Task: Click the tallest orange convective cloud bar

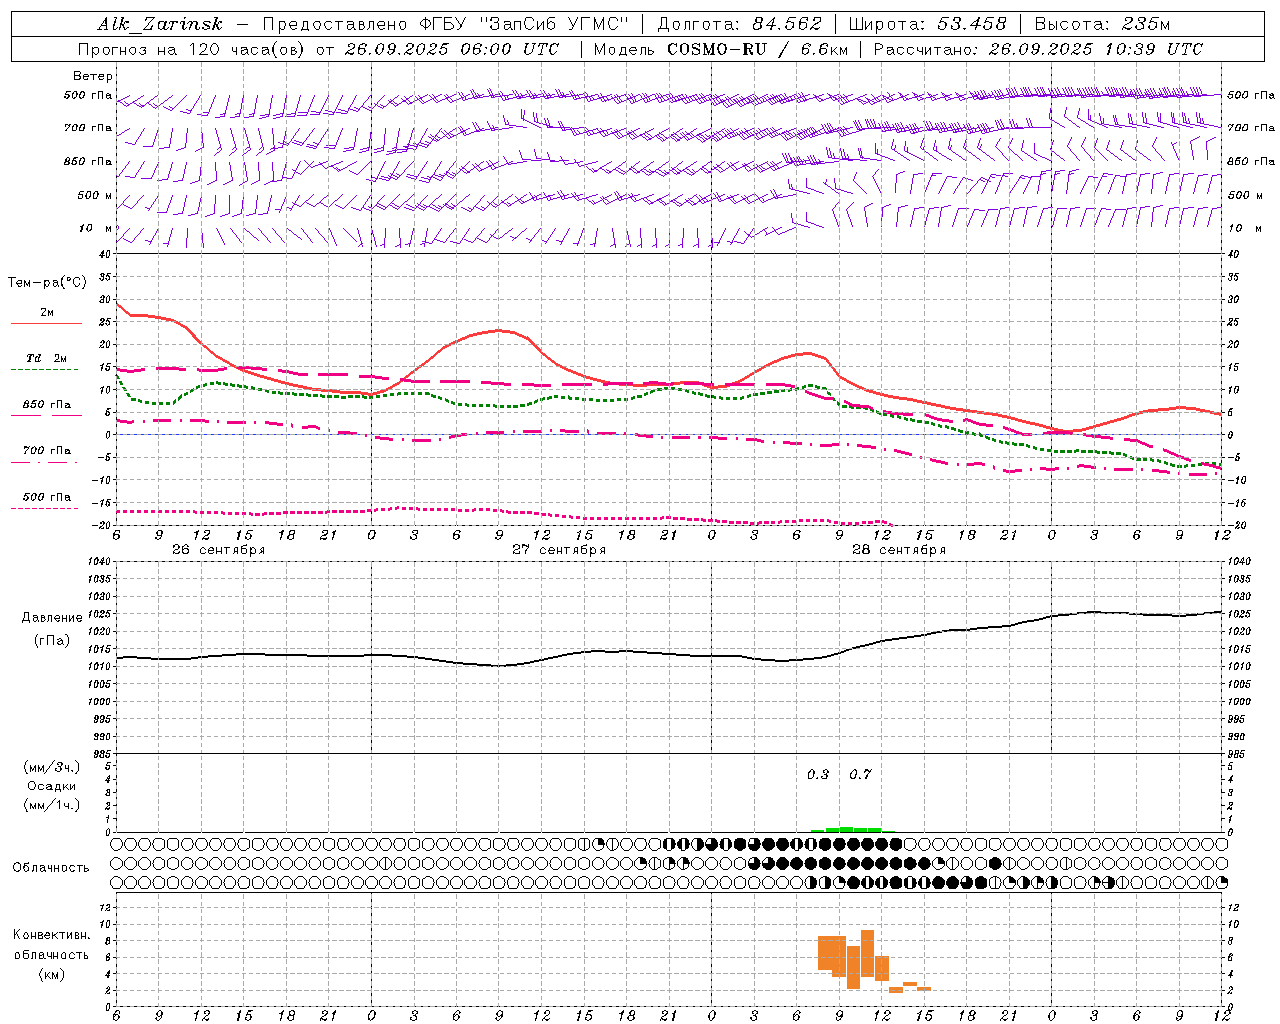Action: [x=867, y=953]
